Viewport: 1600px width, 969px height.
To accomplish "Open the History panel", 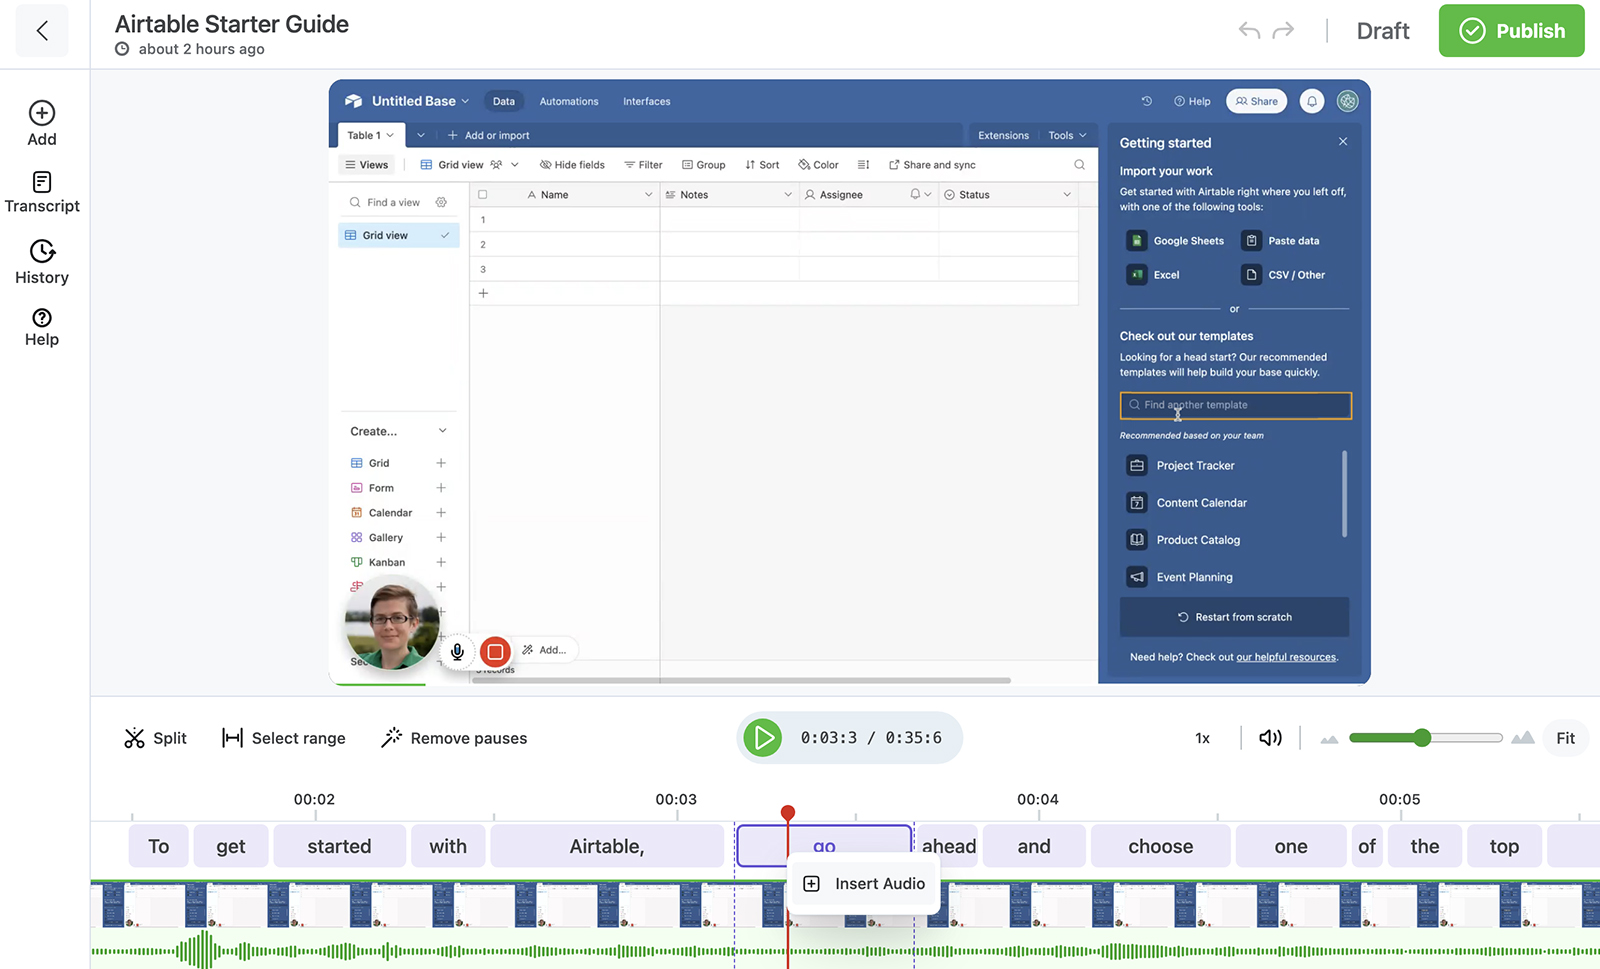I will tap(42, 263).
